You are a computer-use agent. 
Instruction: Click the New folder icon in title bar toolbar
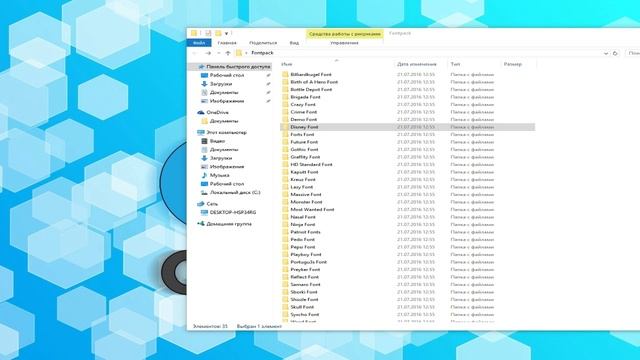coord(218,33)
